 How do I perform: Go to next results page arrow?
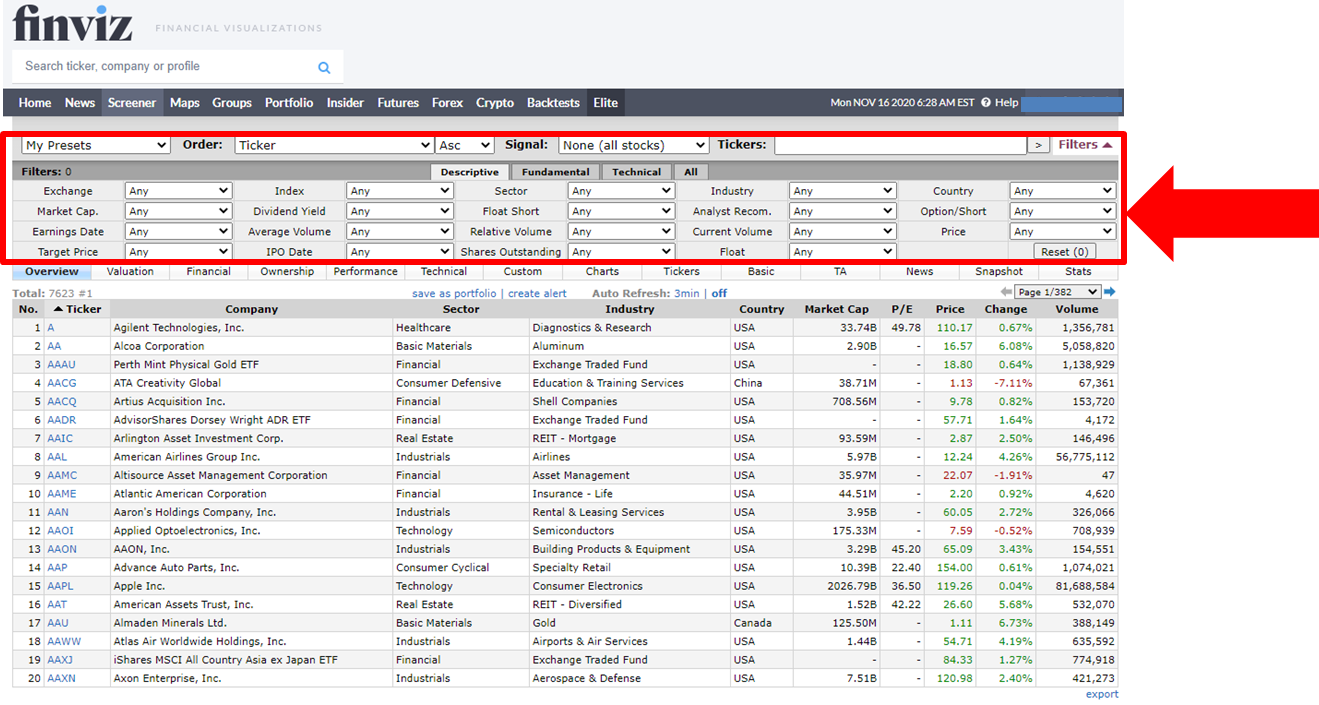[1110, 292]
